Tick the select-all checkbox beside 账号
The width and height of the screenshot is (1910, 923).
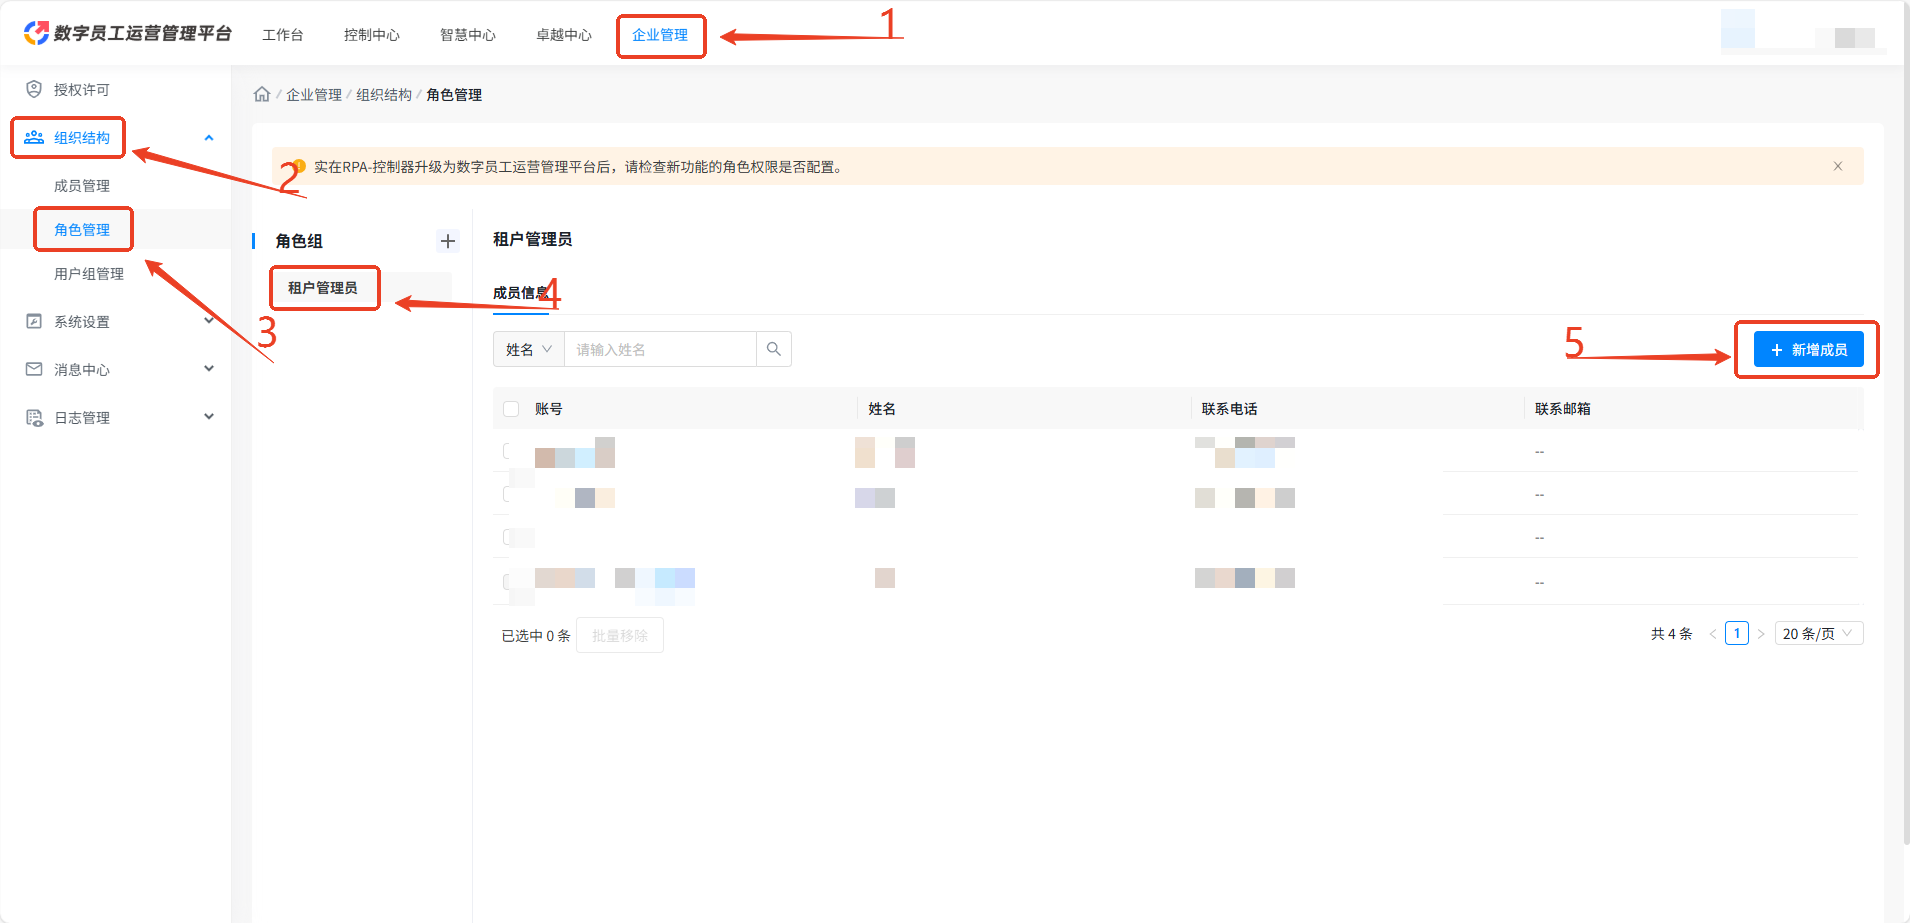click(511, 409)
